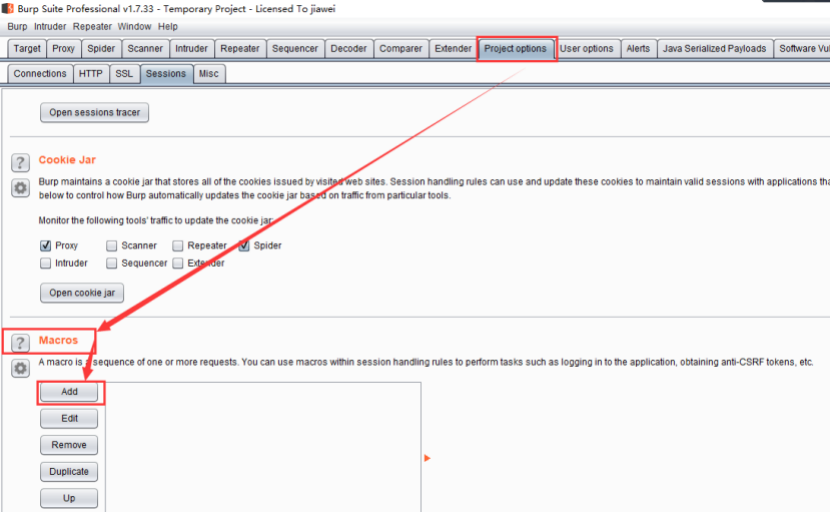The image size is (832, 512).
Task: Click the Up macro button
Action: [69, 498]
